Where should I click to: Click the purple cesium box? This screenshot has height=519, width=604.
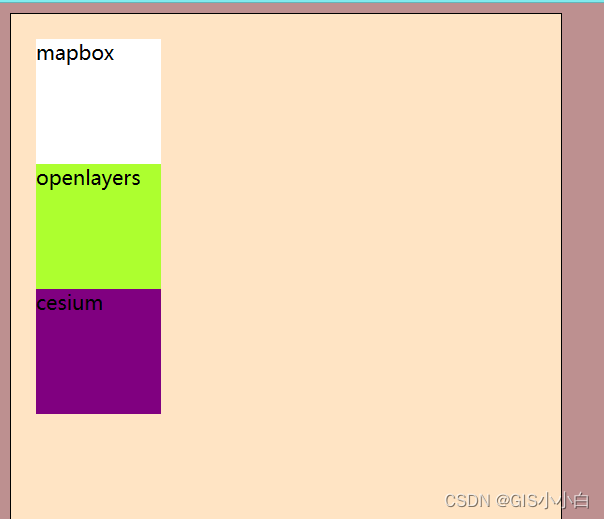coord(98,351)
